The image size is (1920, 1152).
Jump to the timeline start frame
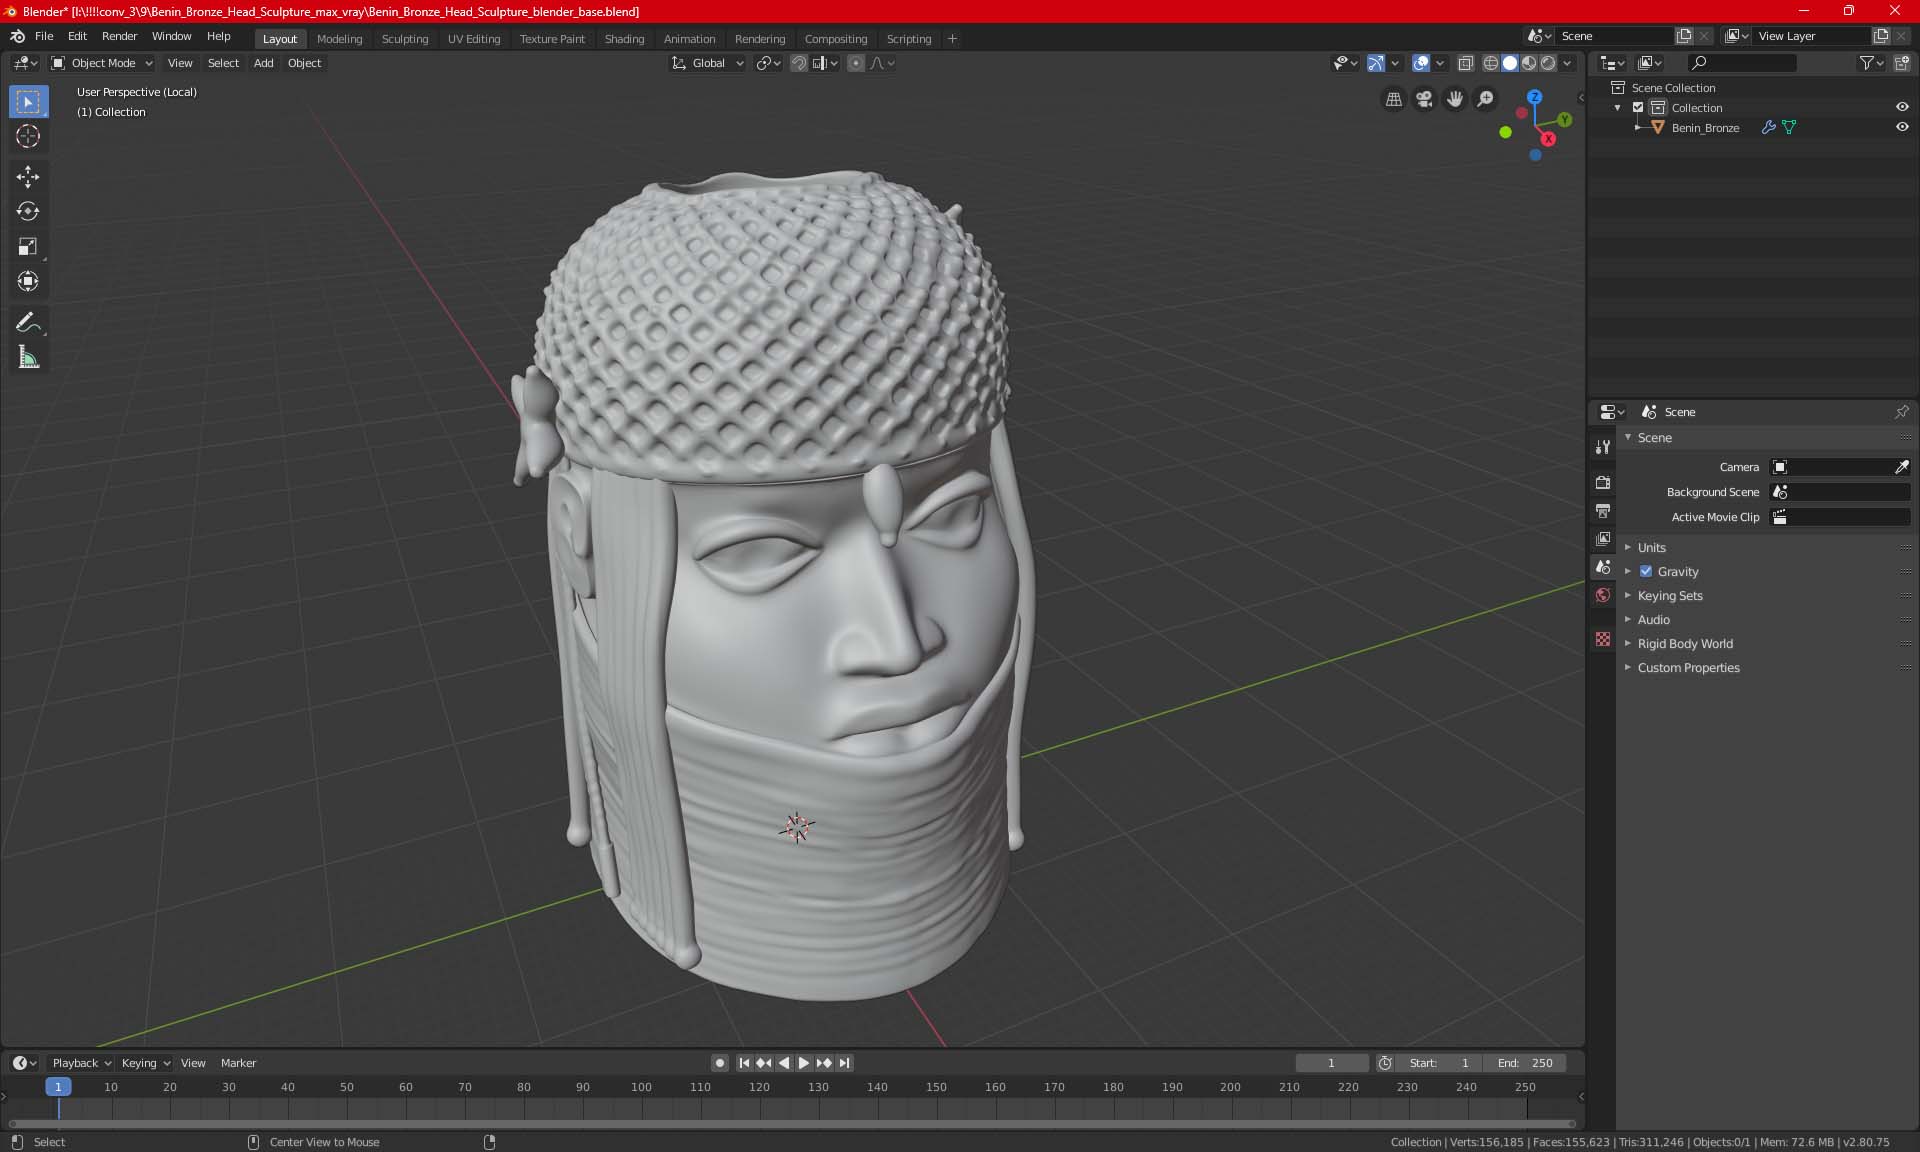coord(744,1063)
